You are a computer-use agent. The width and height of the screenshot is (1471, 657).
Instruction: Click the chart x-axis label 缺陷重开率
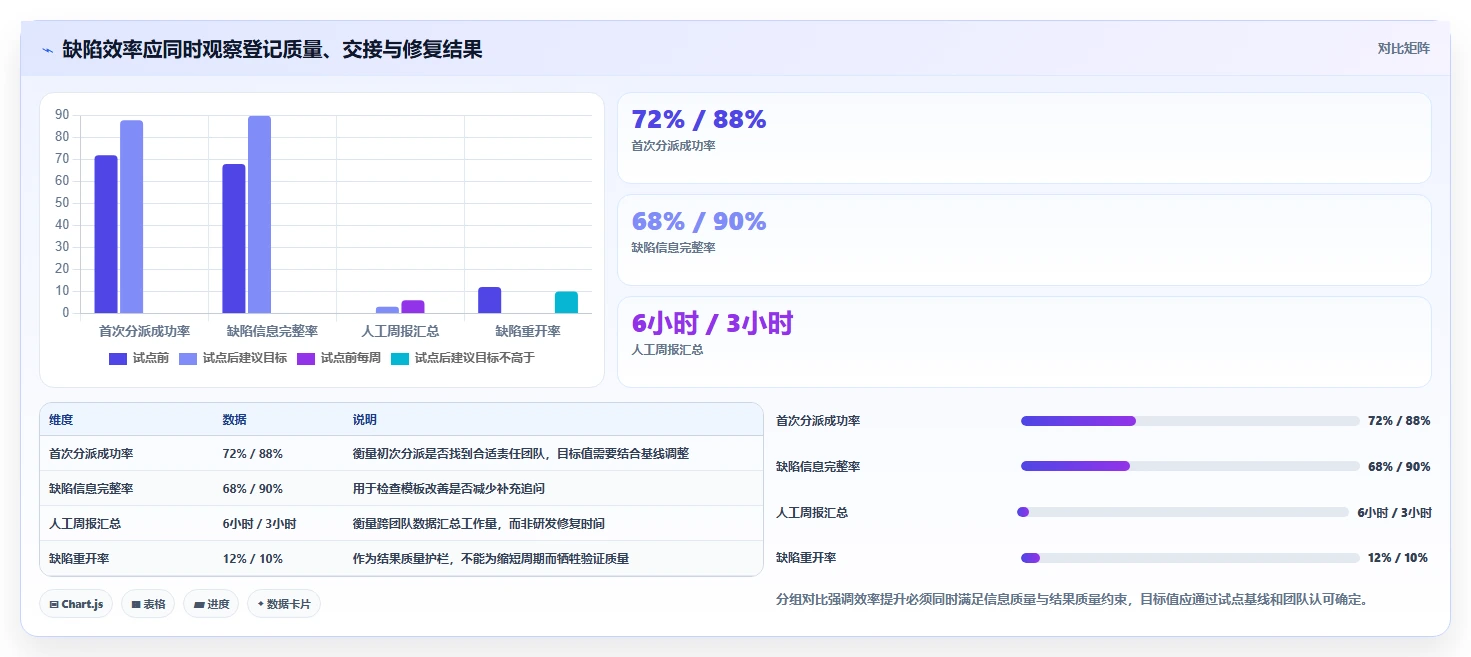(x=528, y=331)
